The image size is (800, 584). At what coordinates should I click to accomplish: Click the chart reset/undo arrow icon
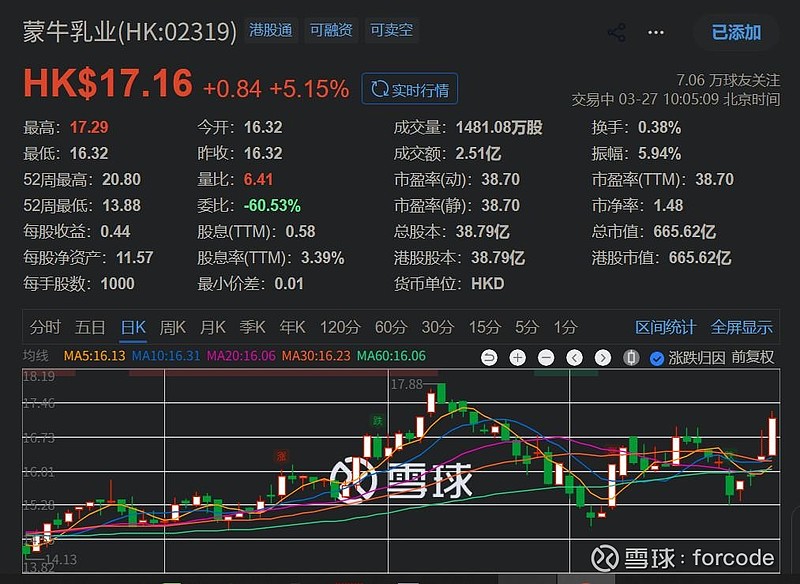tap(489, 358)
